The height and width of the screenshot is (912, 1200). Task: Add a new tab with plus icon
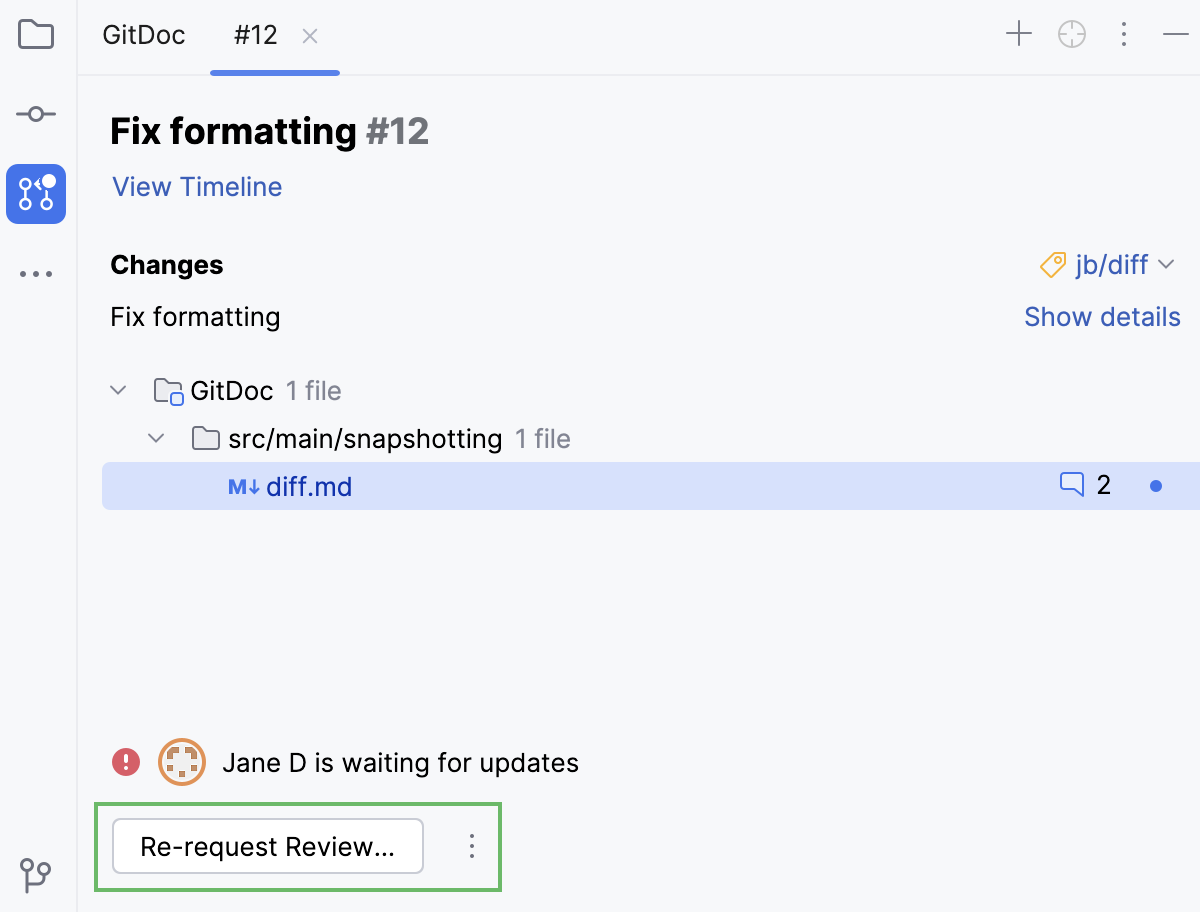1018,35
